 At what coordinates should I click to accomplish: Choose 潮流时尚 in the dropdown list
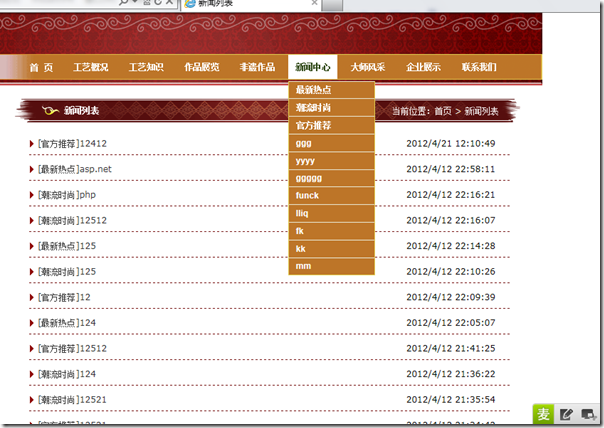[314, 108]
